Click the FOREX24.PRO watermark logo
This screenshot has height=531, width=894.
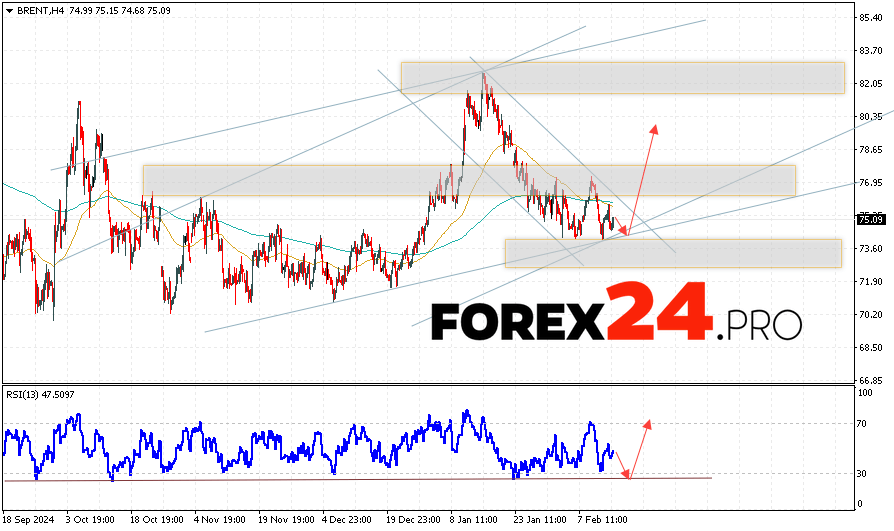[616, 322]
